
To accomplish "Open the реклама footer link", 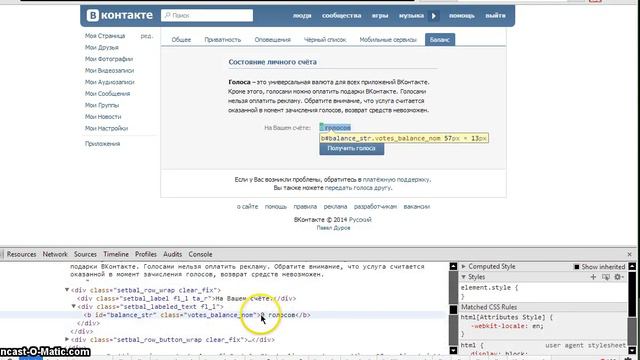I will (336, 207).
